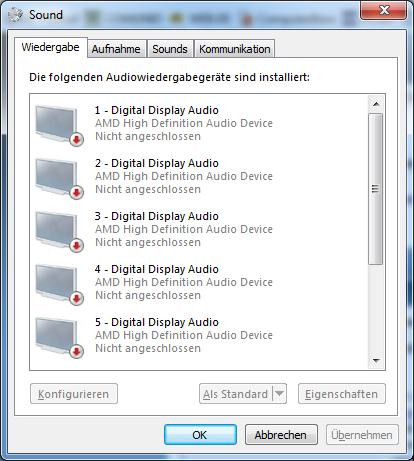The image size is (414, 461).
Task: Go to the Kommunikation tab
Action: pos(235,49)
